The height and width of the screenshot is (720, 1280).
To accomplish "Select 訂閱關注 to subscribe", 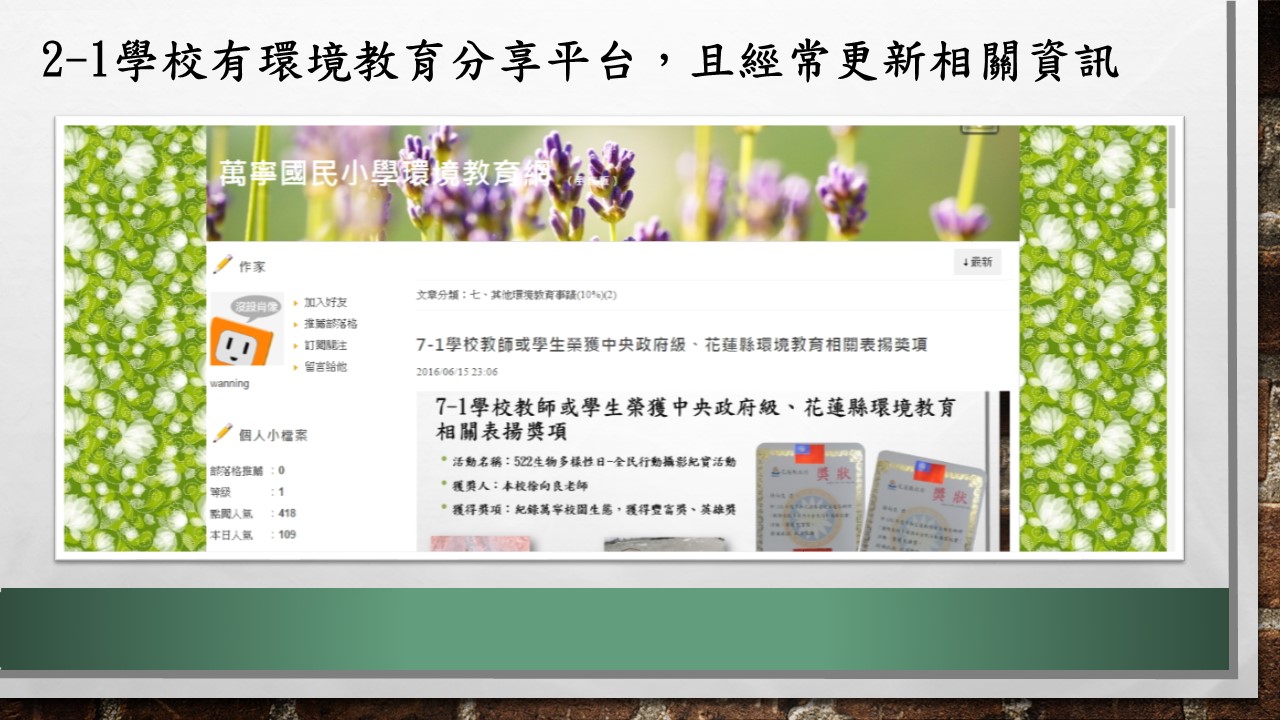I will 326,346.
